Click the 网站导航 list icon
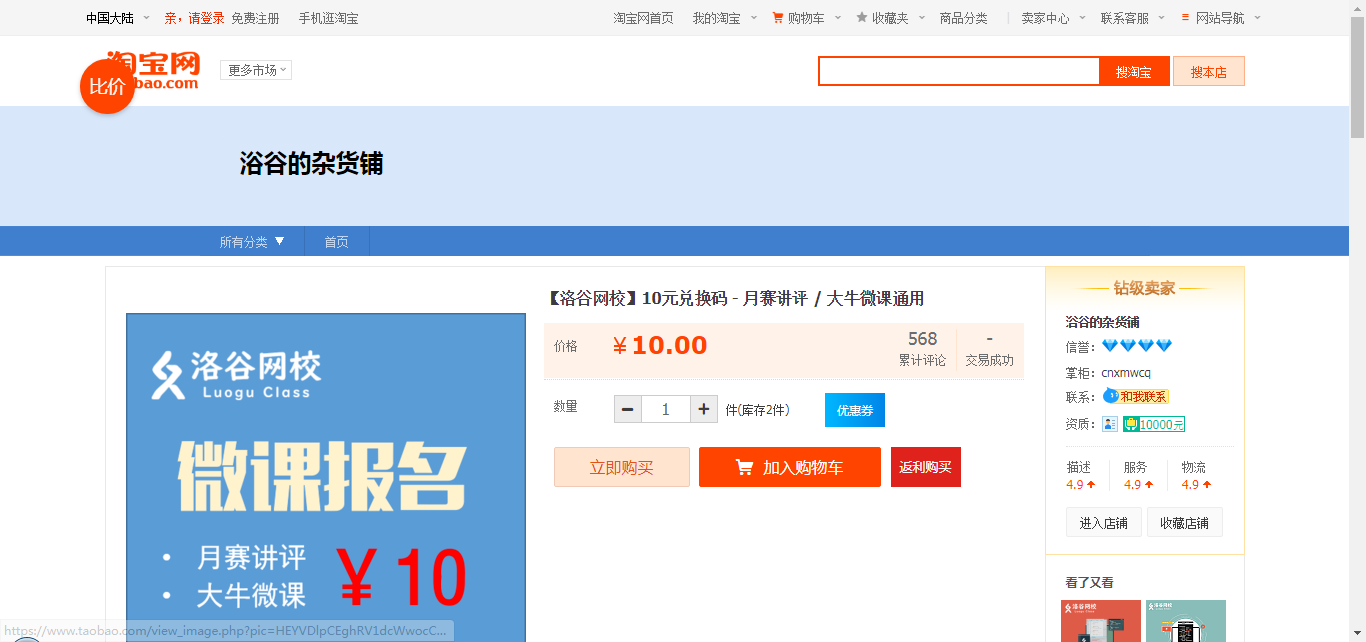This screenshot has height=642, width=1366. tap(1186, 18)
